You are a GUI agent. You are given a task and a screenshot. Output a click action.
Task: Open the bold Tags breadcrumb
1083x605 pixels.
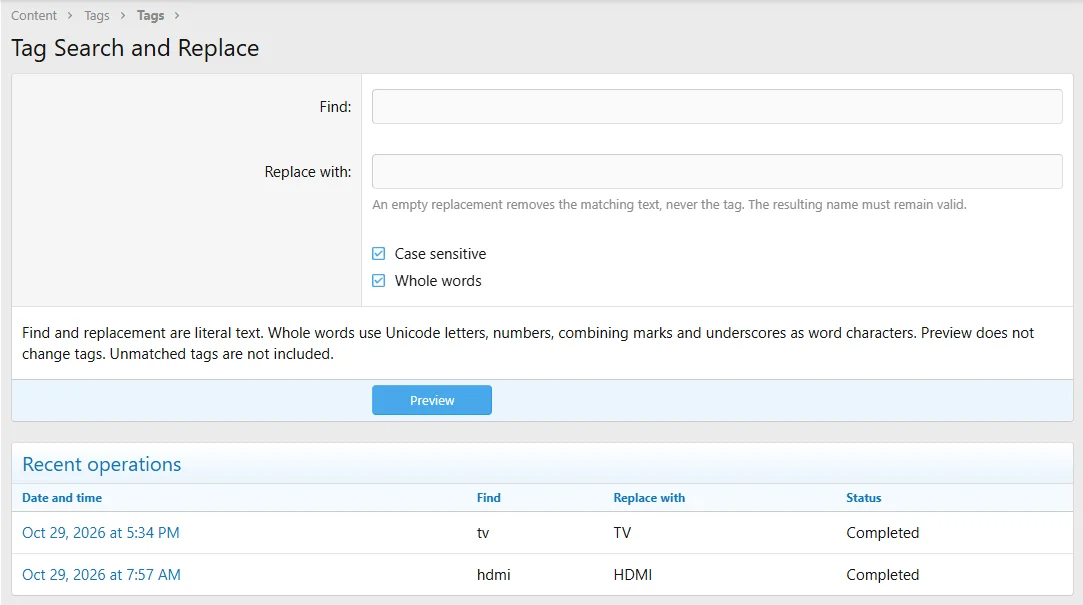click(x=151, y=15)
